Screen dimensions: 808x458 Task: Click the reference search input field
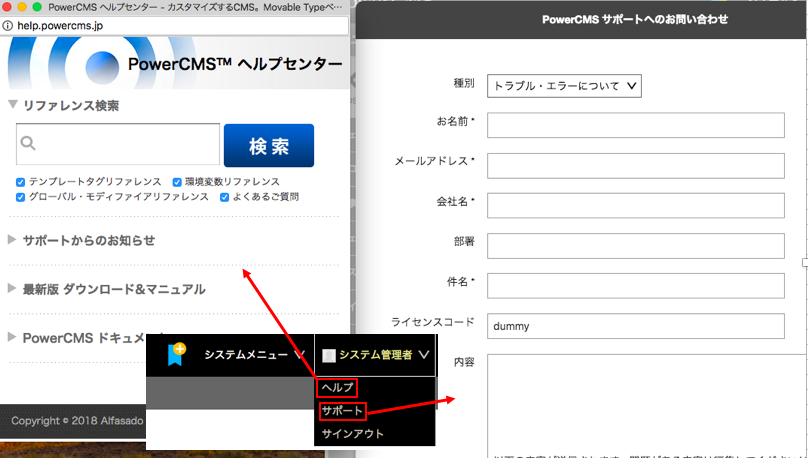click(118, 144)
